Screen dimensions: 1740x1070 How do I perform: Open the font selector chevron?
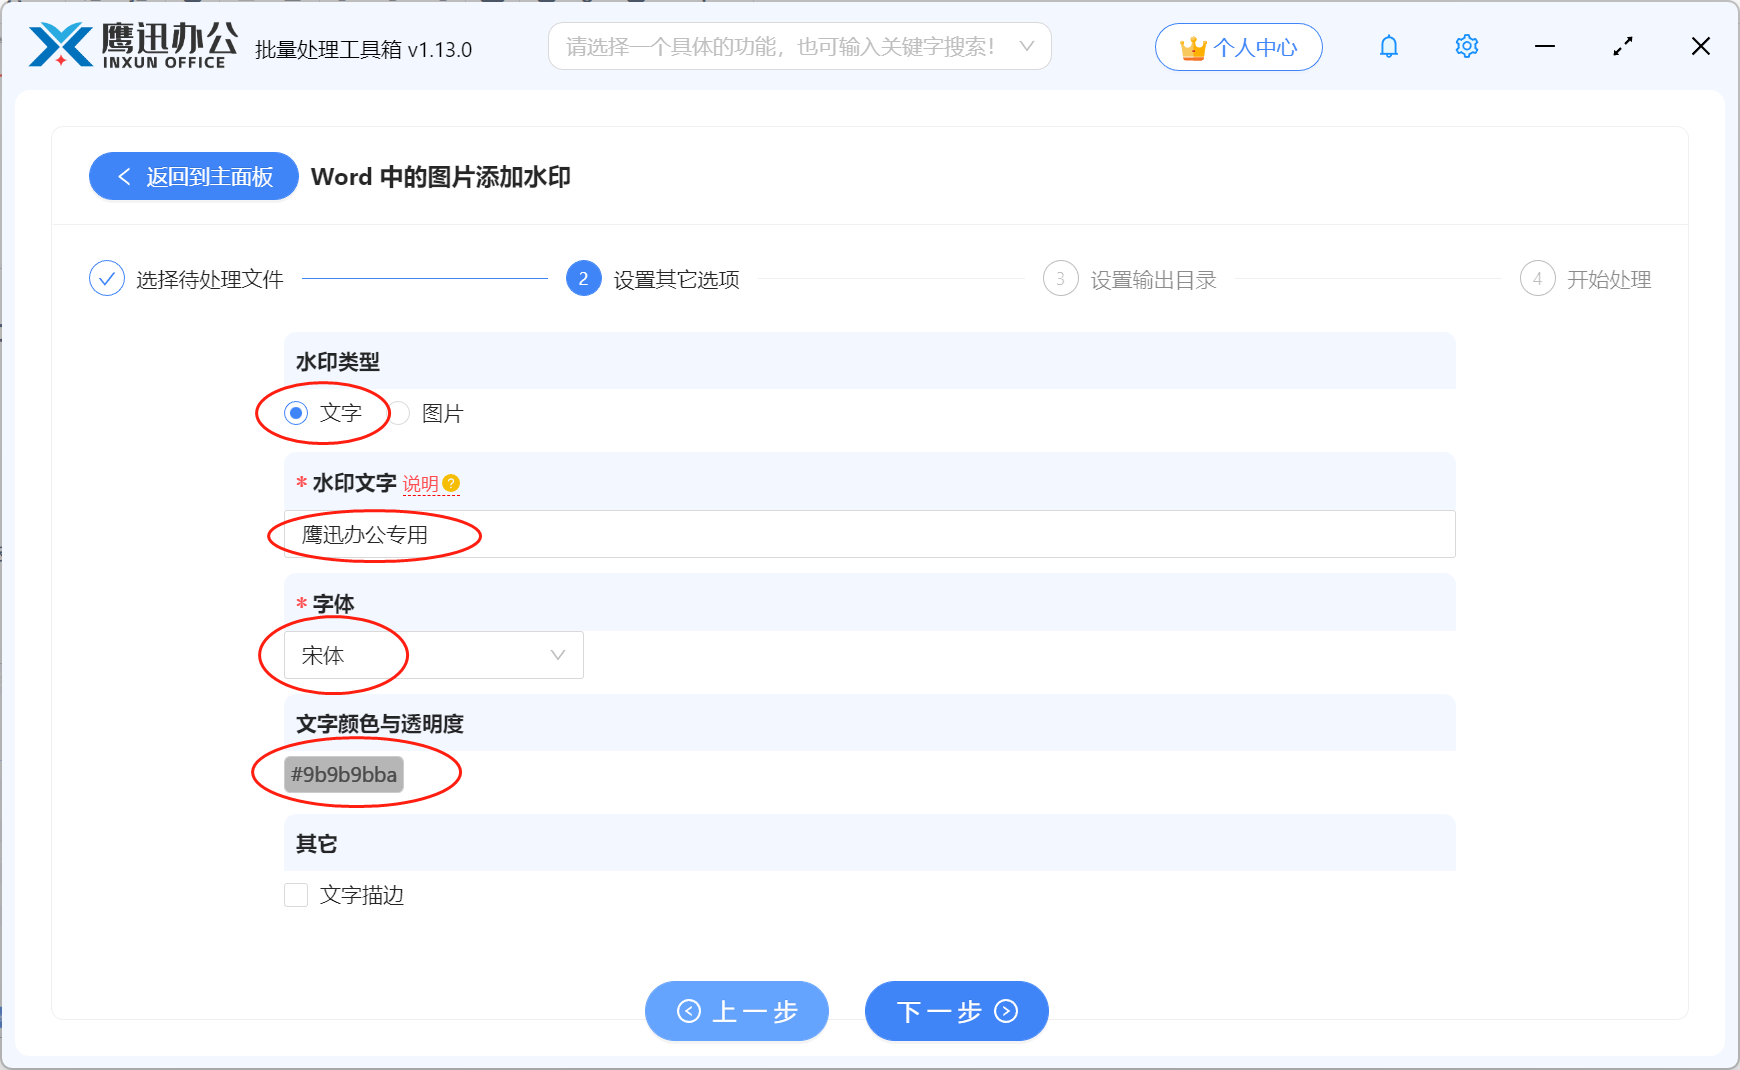[x=557, y=654]
